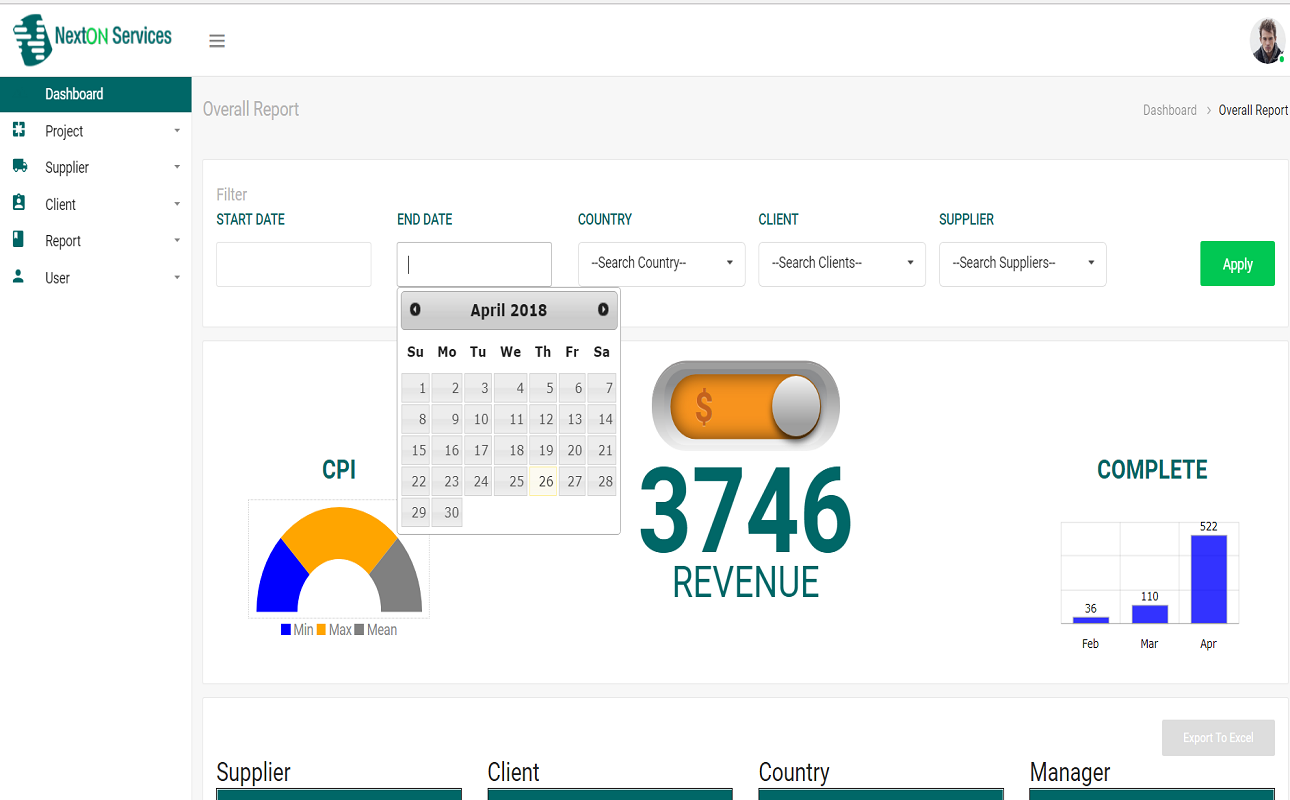Expand the User sidebar menu

coord(58,278)
